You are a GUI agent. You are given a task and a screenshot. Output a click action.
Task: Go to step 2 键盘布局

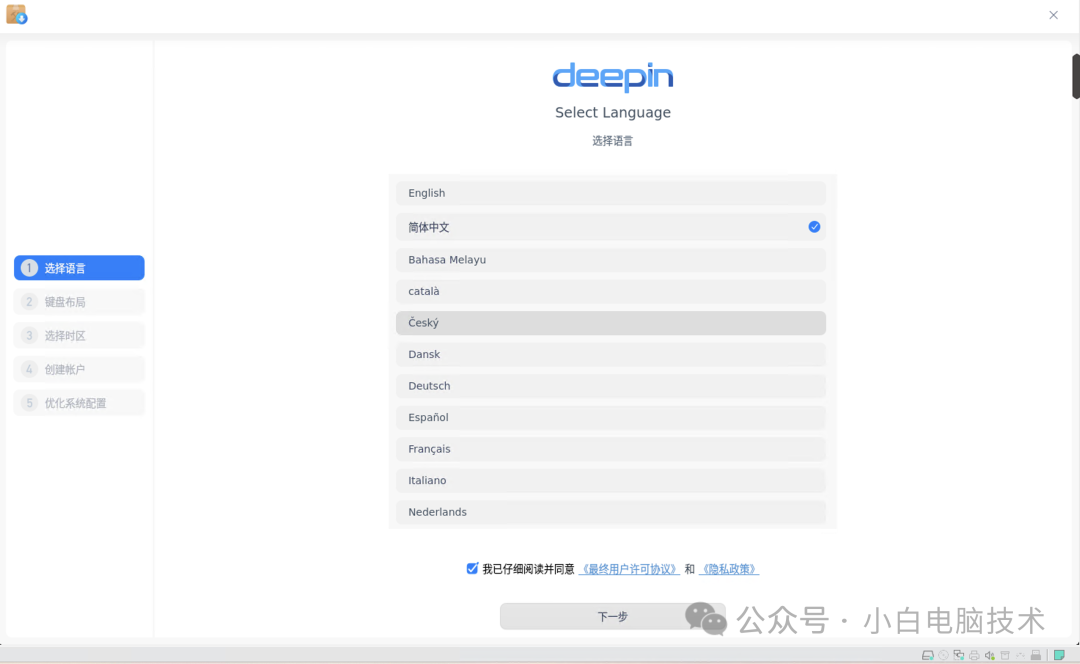pyautogui.click(x=79, y=302)
